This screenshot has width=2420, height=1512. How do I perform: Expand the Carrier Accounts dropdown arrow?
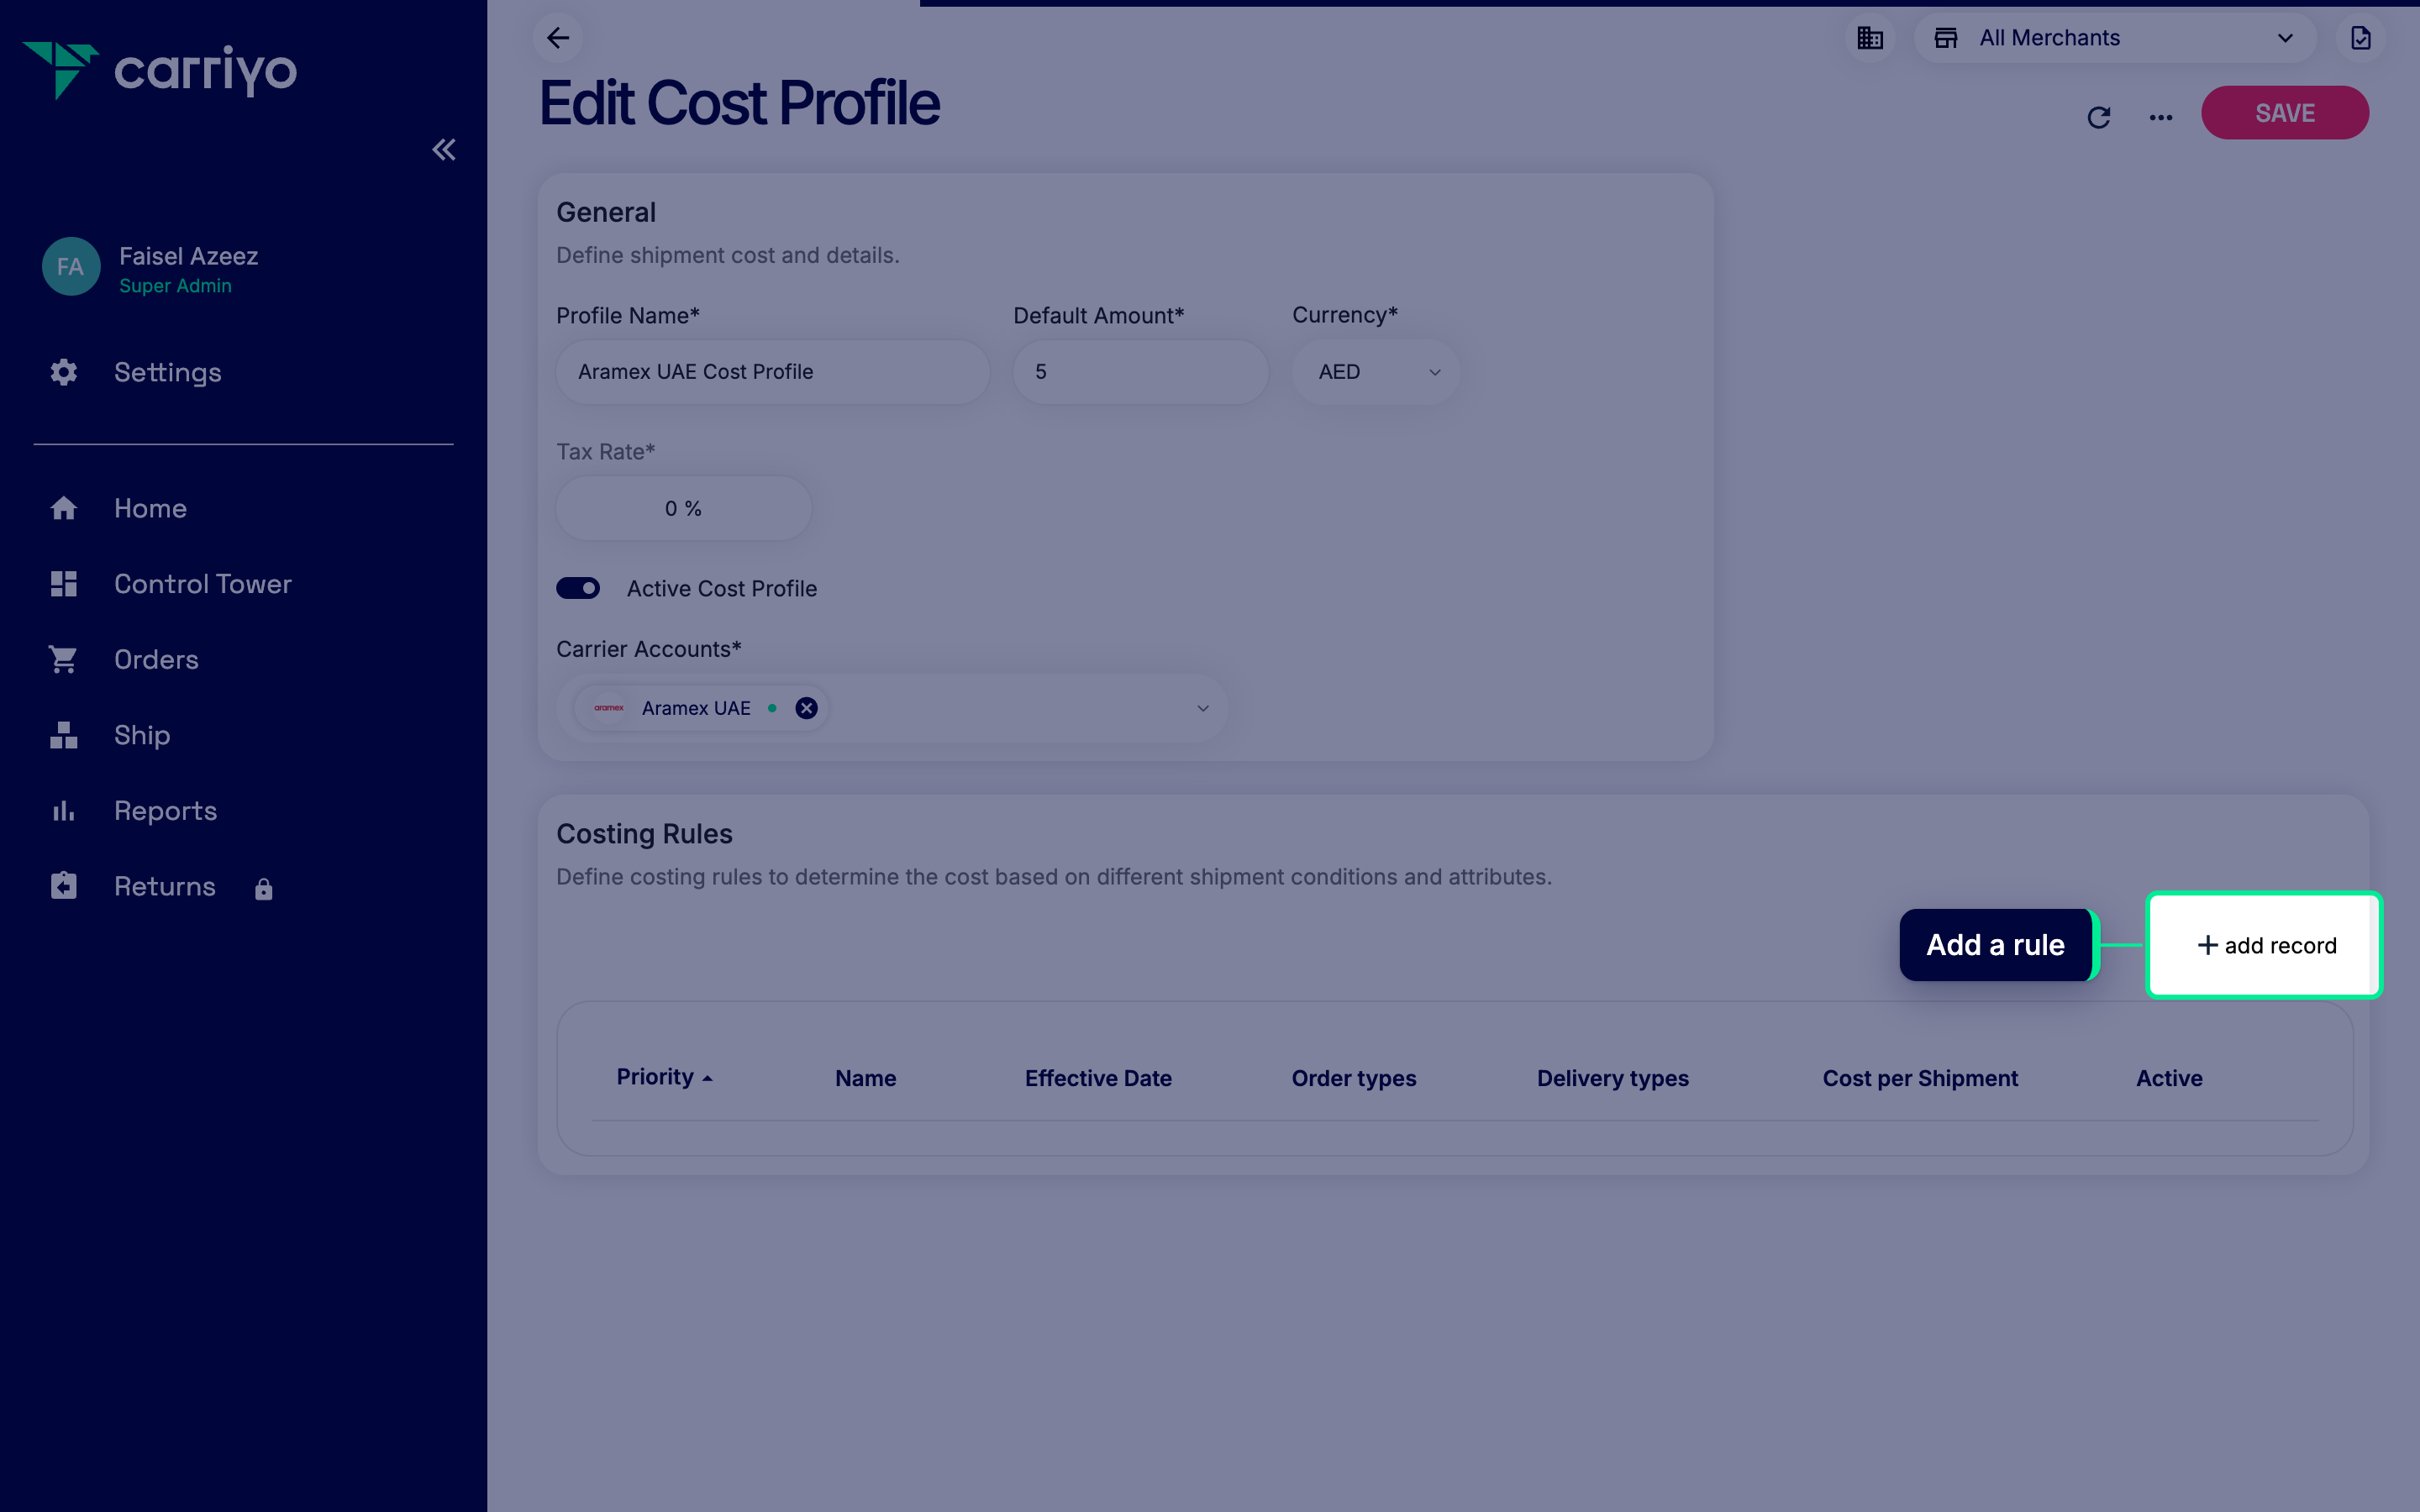(x=1203, y=708)
